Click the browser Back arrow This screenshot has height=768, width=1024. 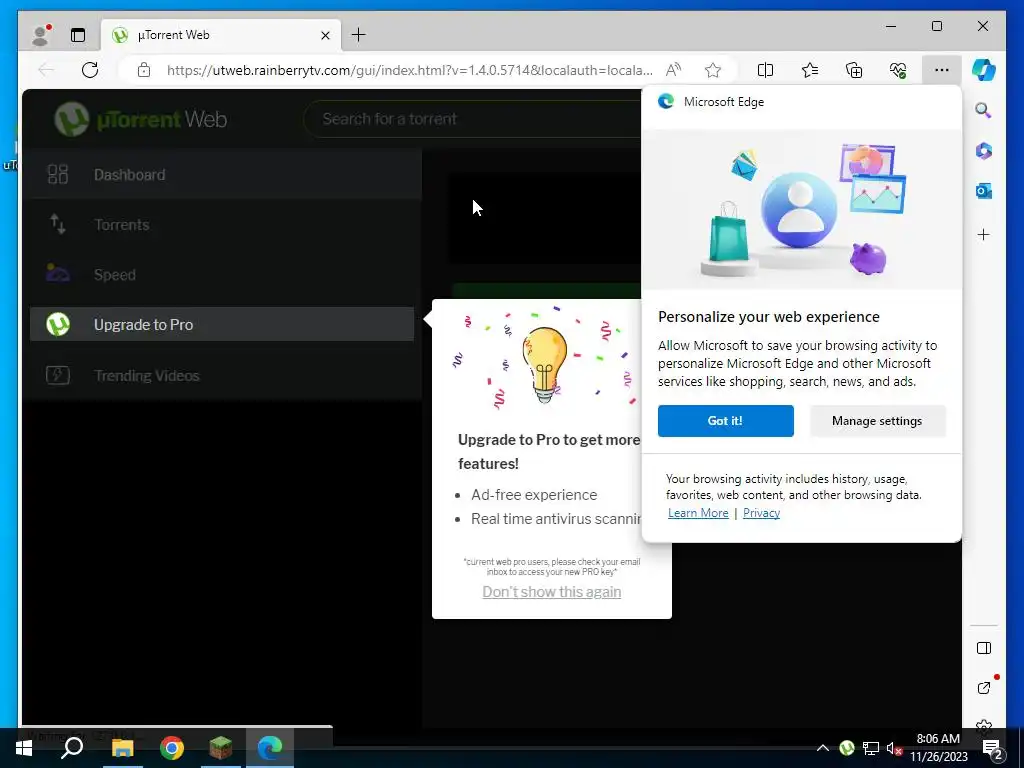click(x=46, y=70)
